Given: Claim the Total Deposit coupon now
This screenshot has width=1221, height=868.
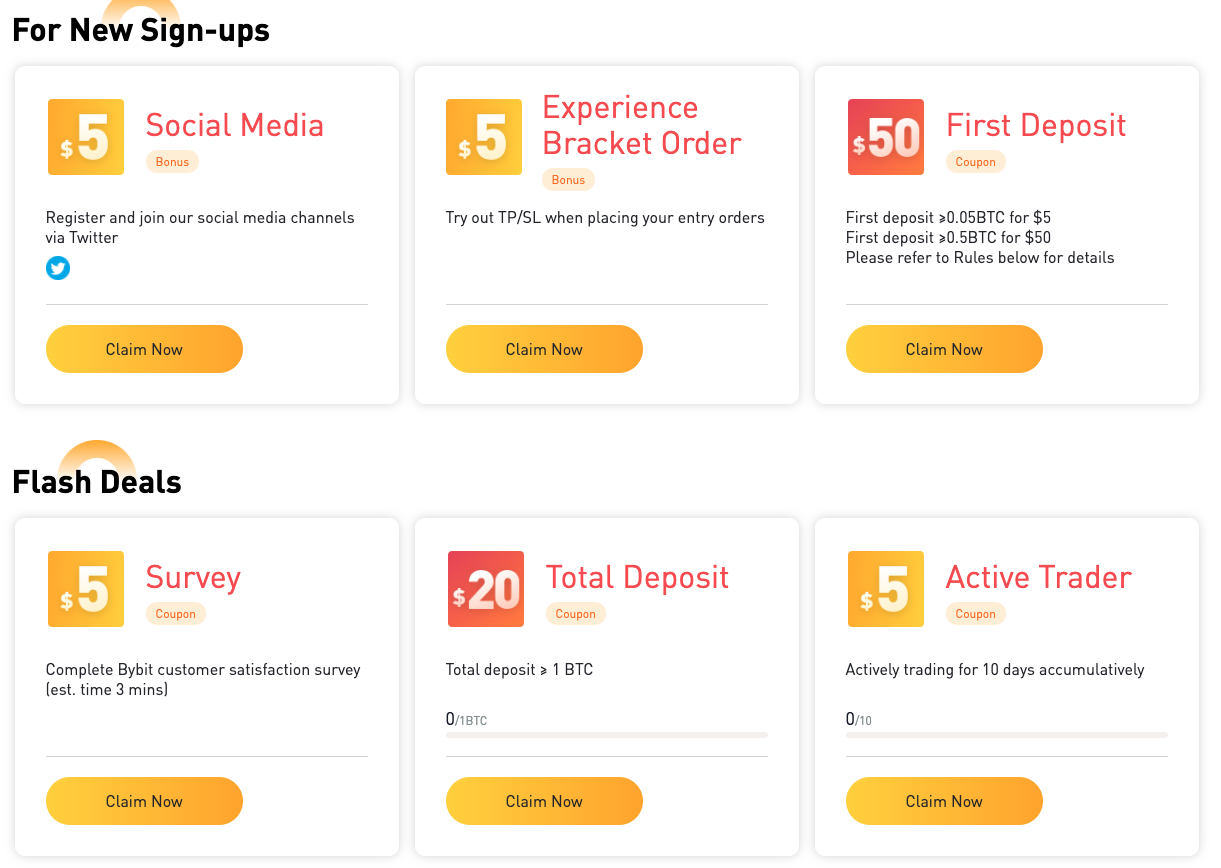Looking at the screenshot, I should click(x=544, y=801).
